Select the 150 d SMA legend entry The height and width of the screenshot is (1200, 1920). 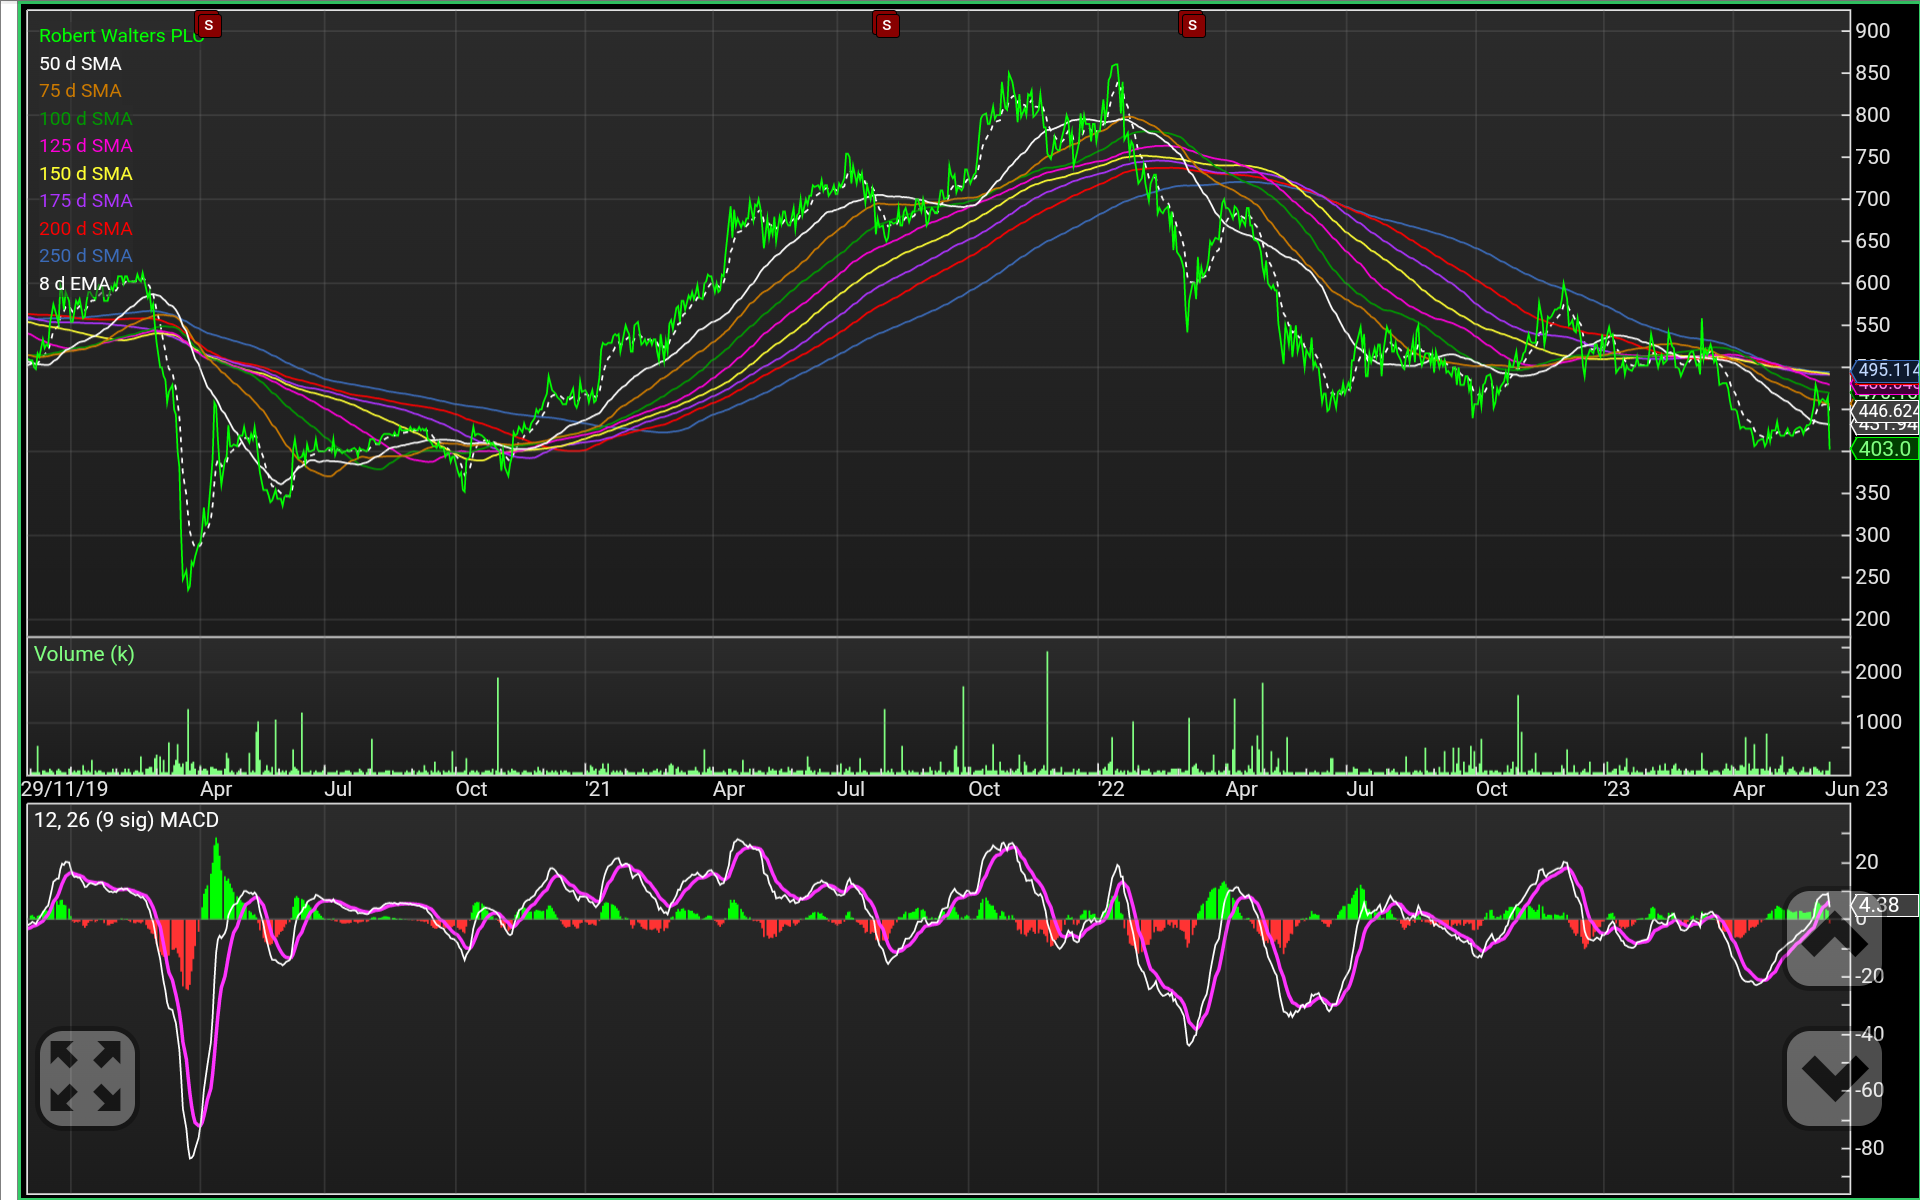pyautogui.click(x=85, y=174)
